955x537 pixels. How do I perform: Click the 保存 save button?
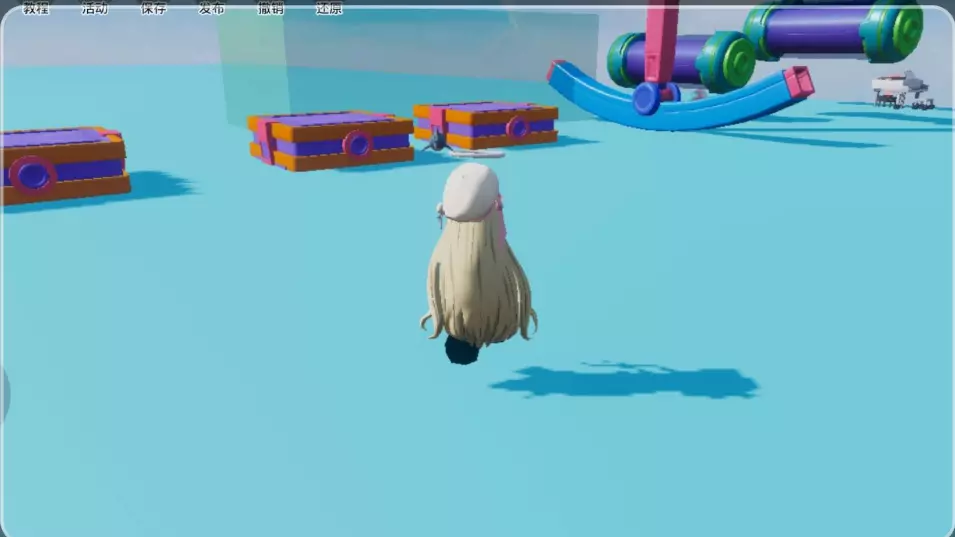click(x=153, y=8)
